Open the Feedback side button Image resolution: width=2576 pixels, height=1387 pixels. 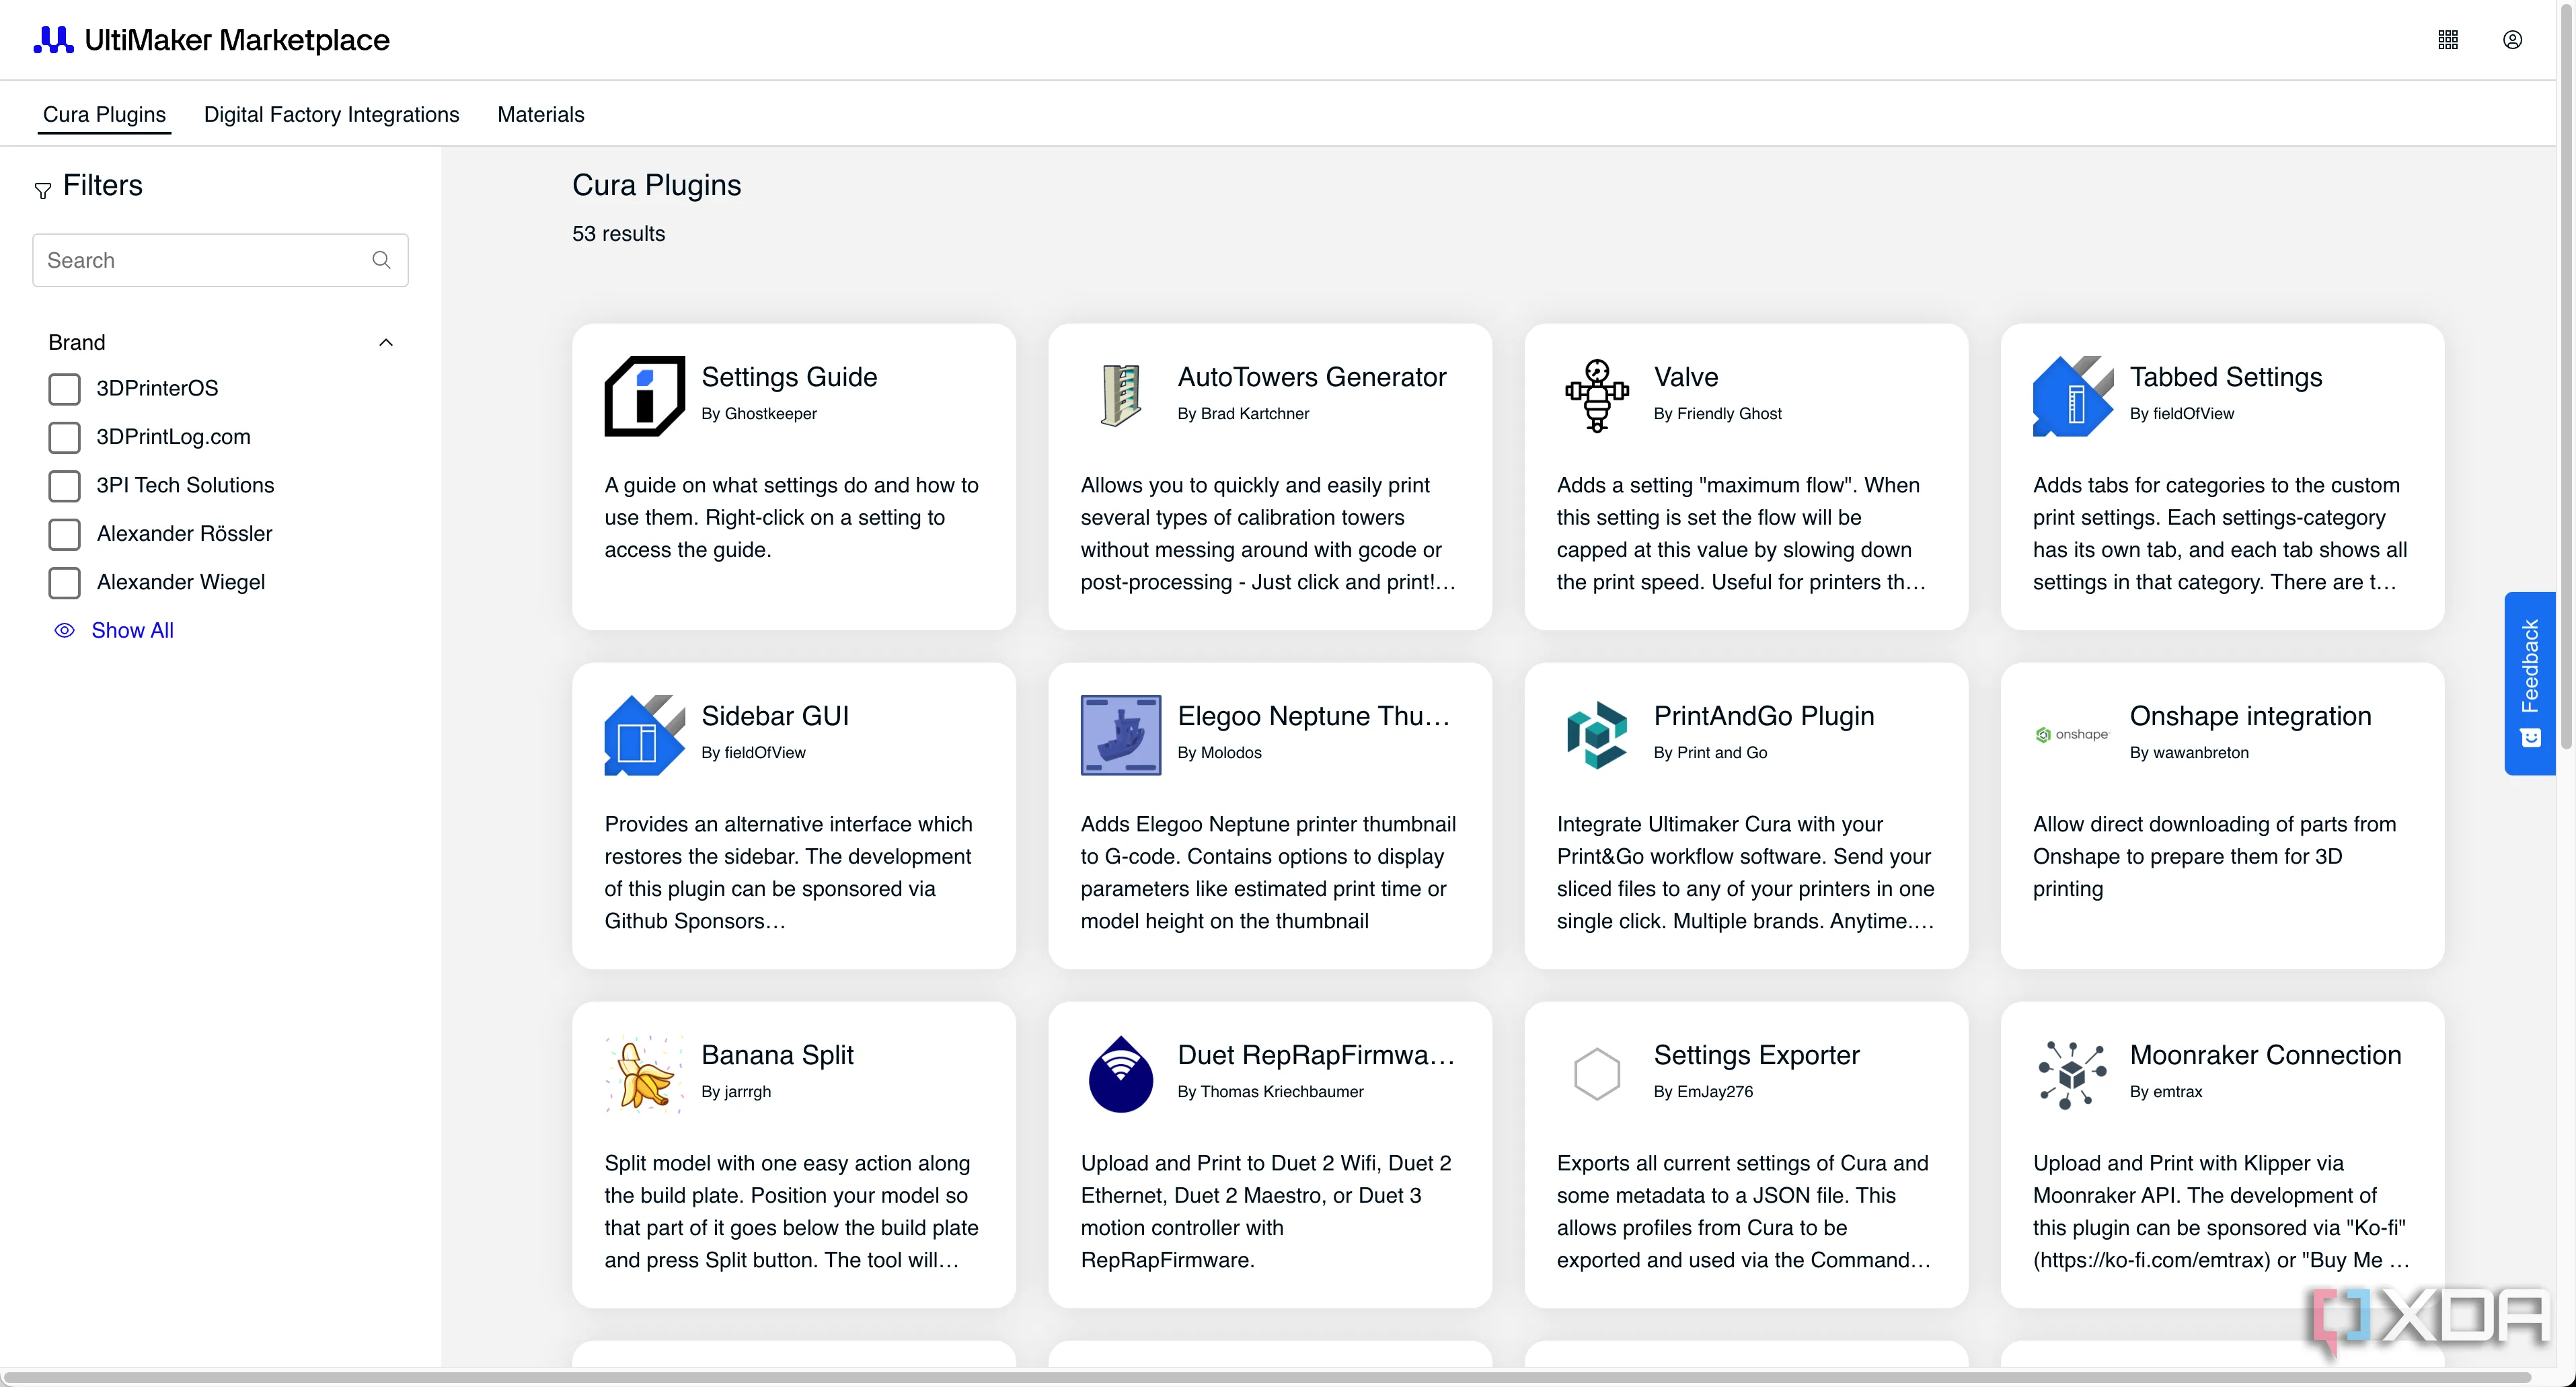2530,684
